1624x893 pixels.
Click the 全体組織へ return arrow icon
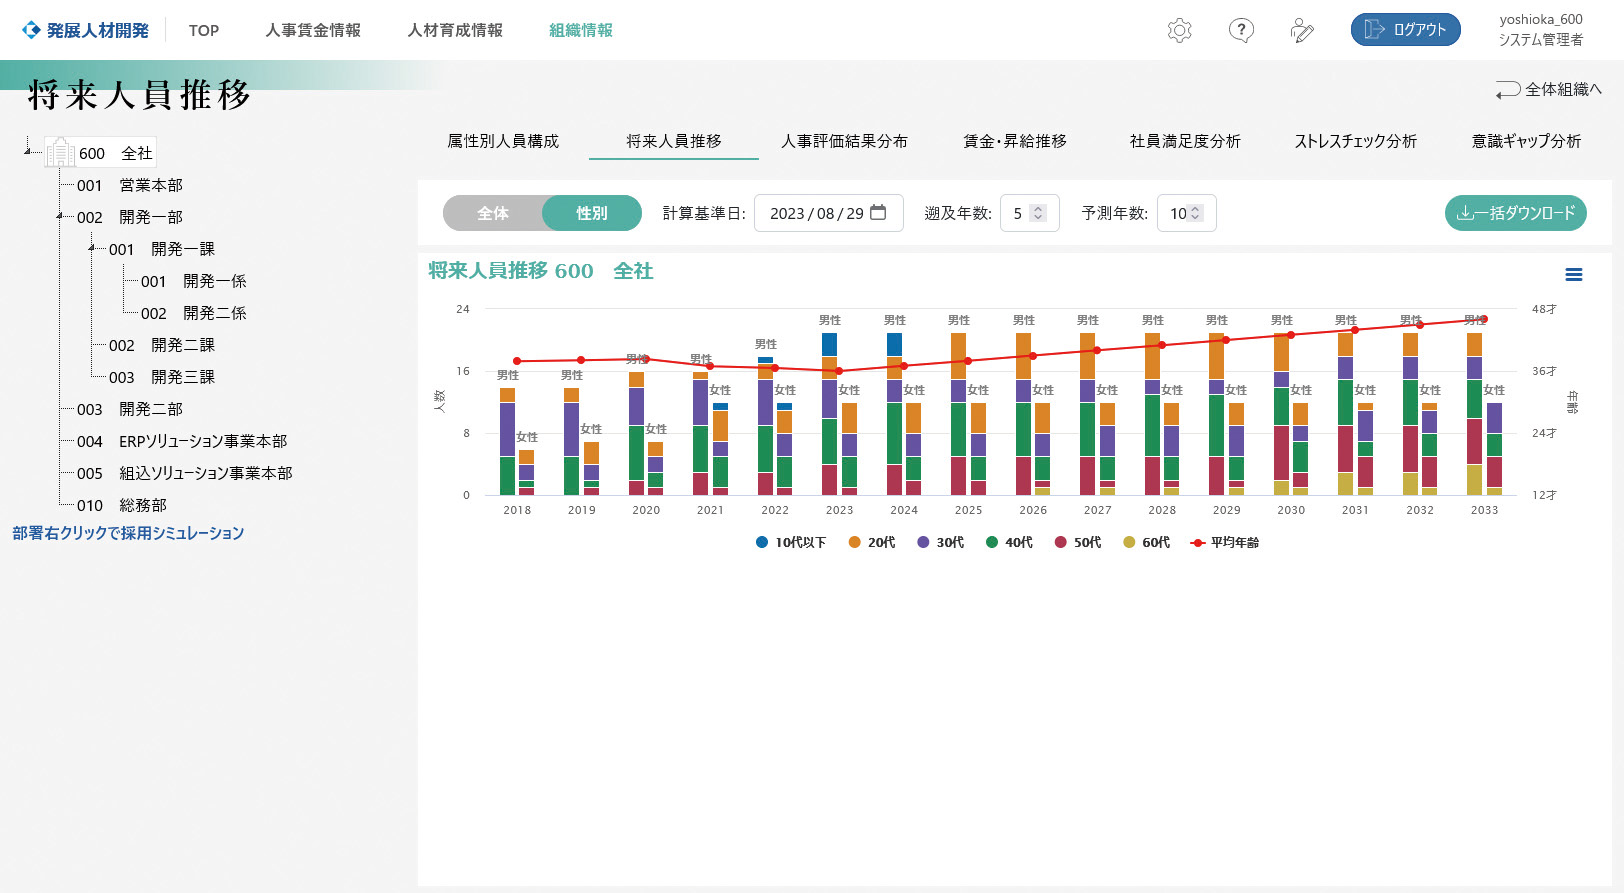pyautogui.click(x=1507, y=90)
